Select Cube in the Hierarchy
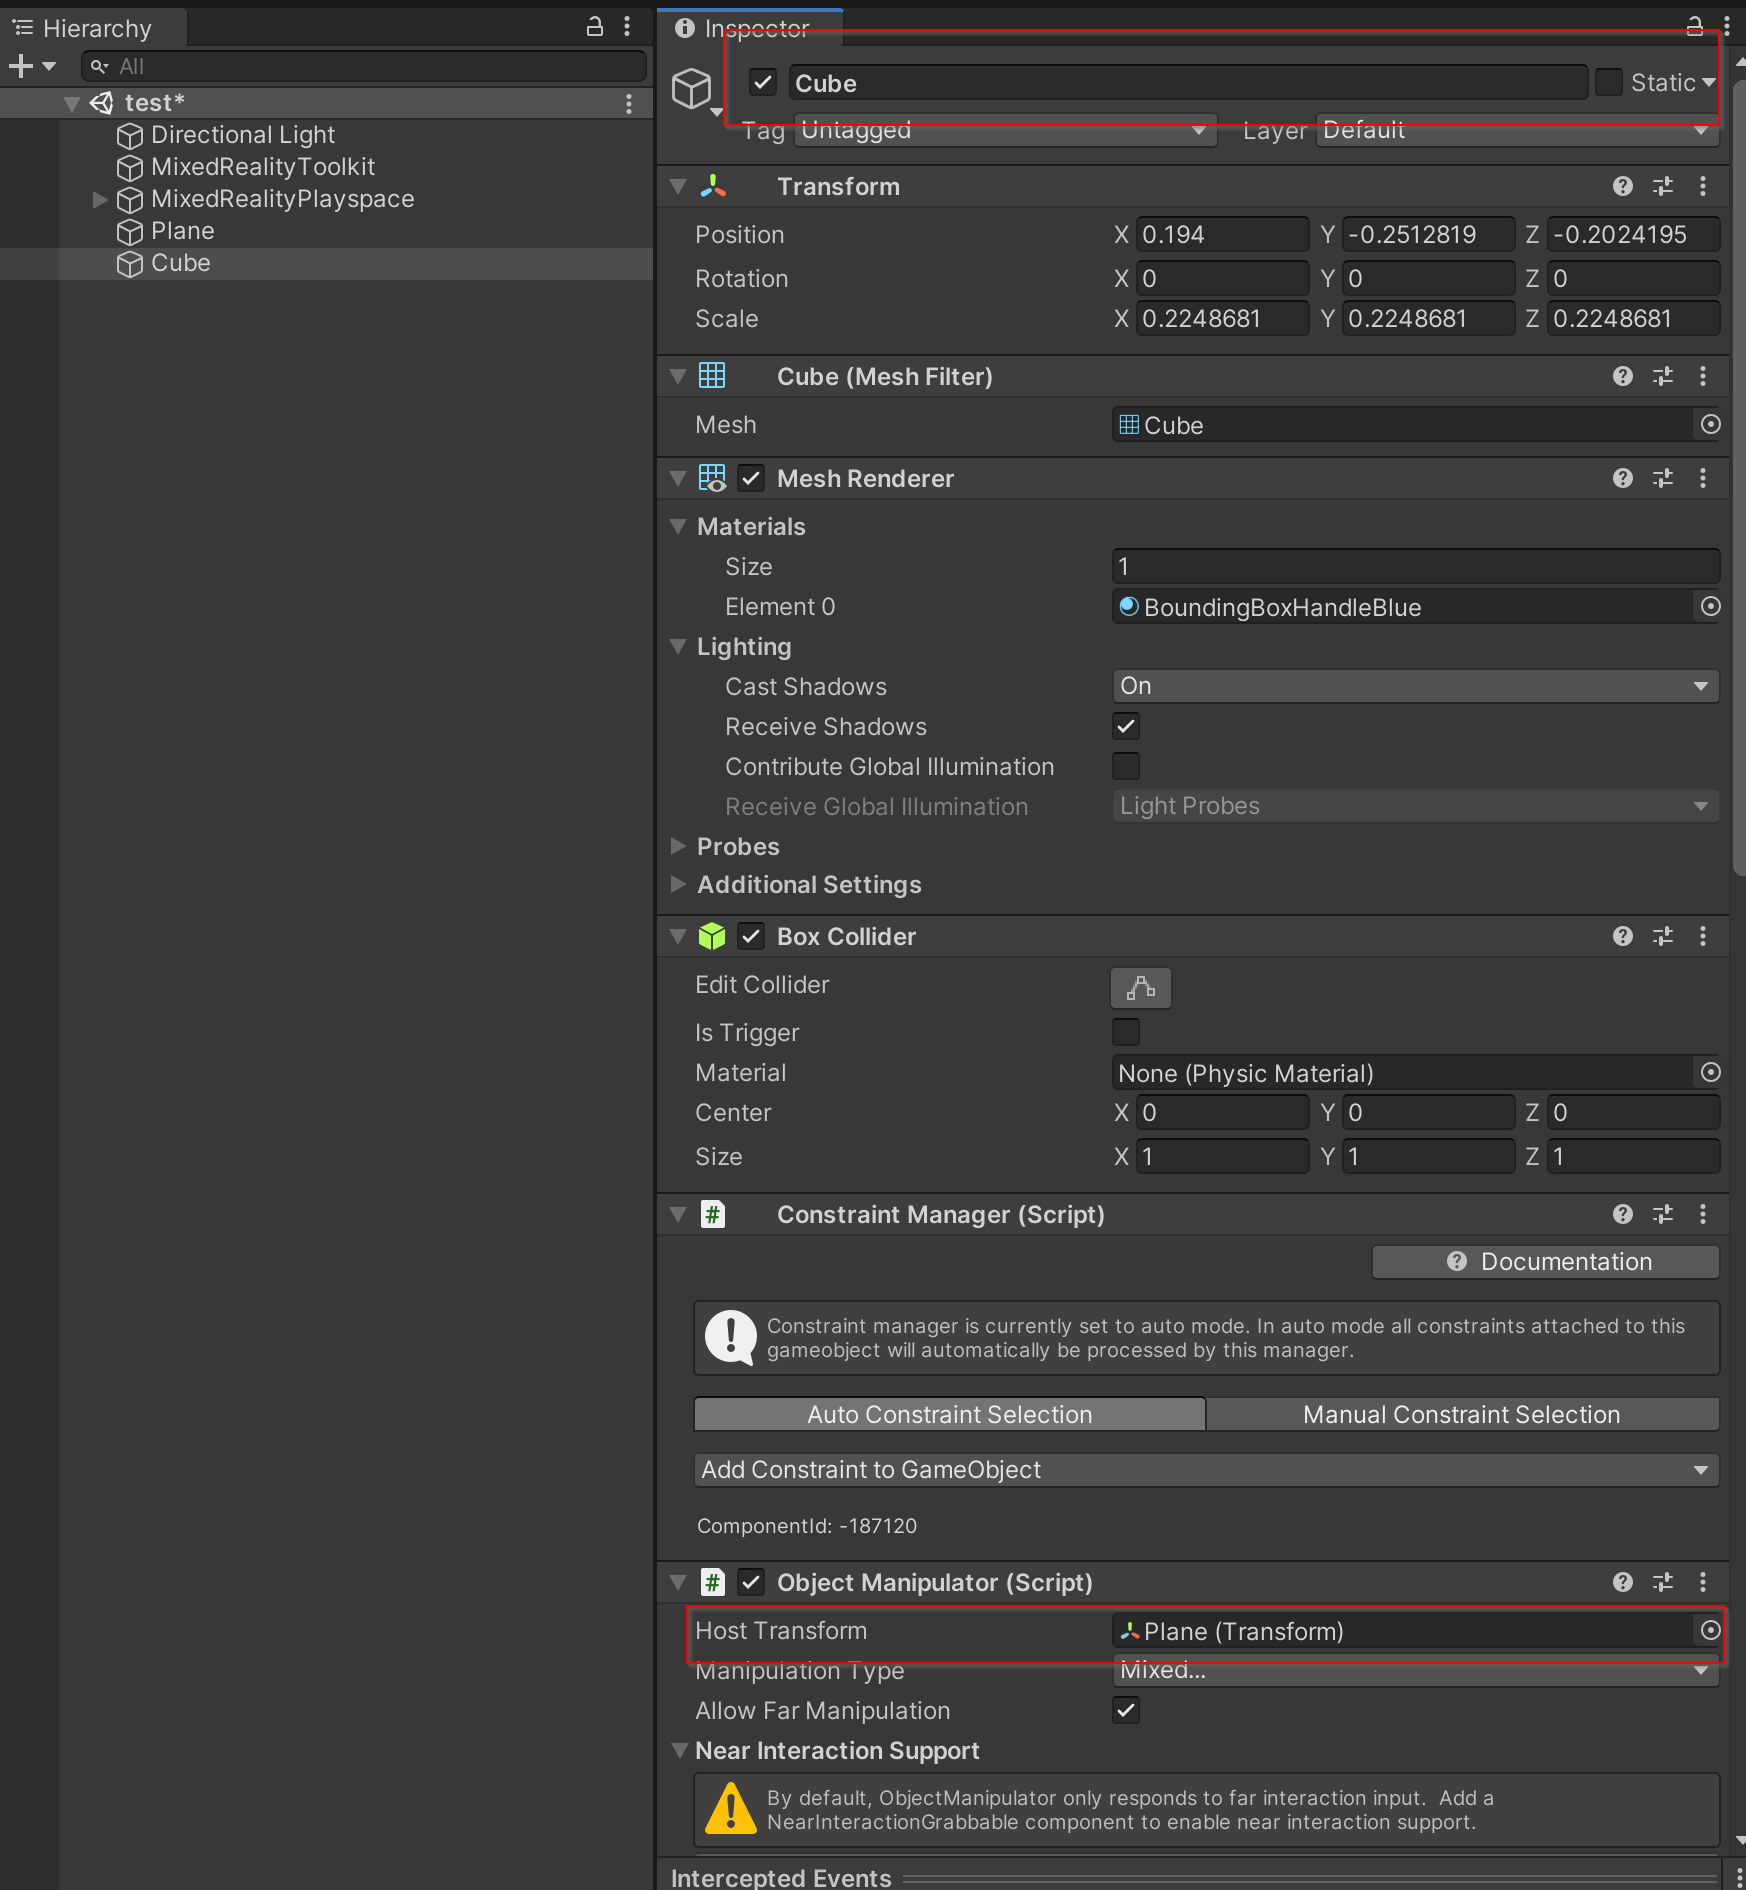Image resolution: width=1746 pixels, height=1890 pixels. (180, 263)
